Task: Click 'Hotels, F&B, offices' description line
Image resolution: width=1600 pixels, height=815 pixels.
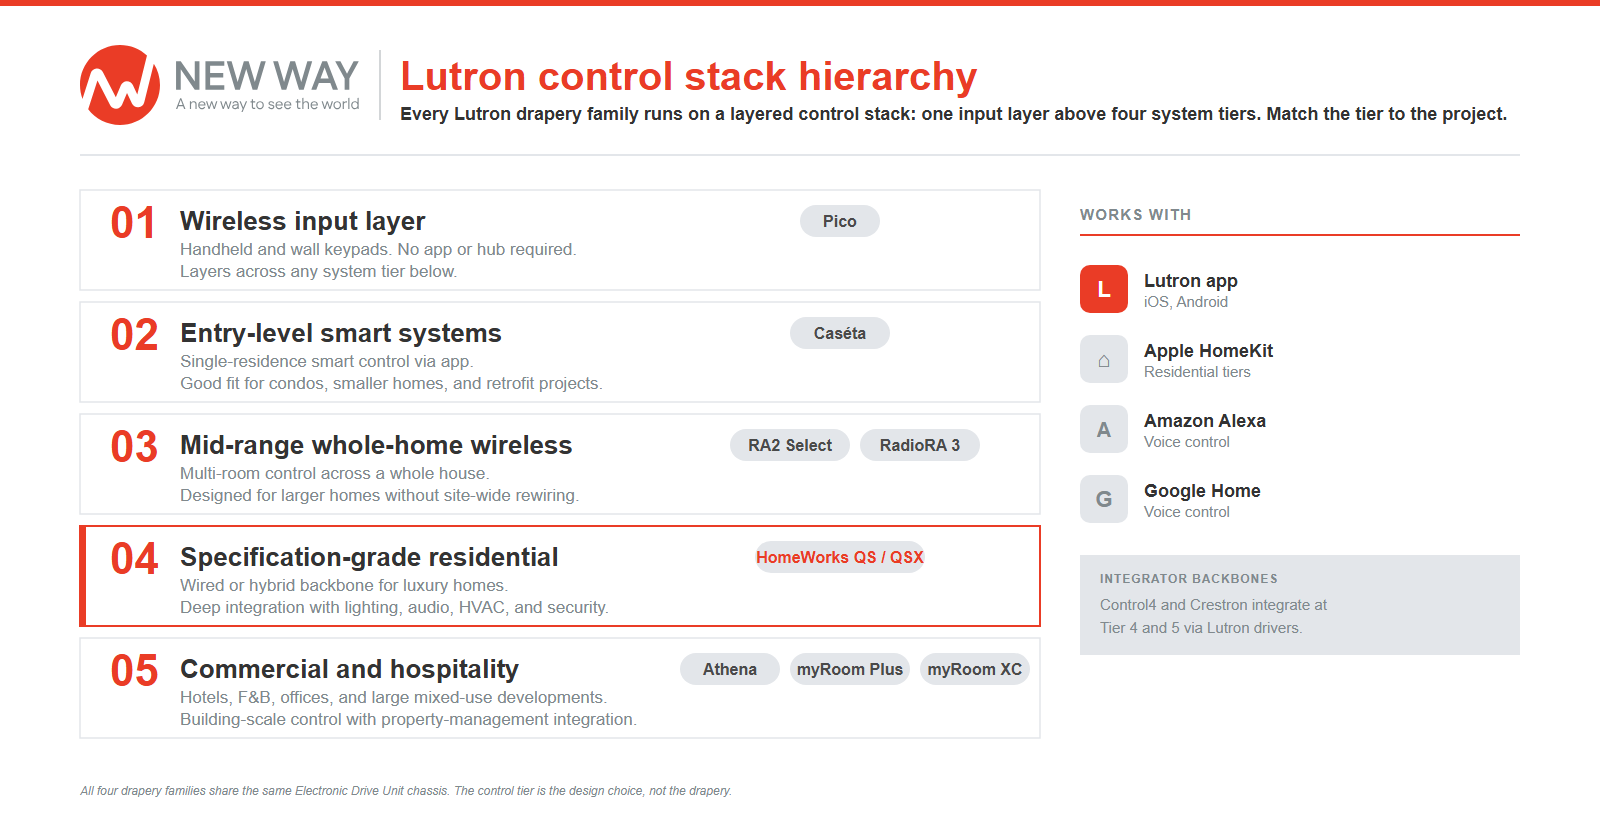Action: 393,698
